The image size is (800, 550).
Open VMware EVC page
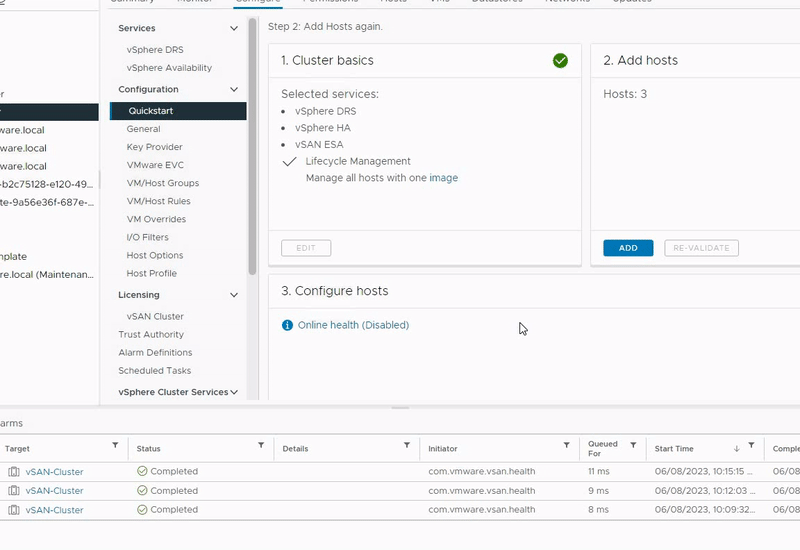pyautogui.click(x=155, y=165)
